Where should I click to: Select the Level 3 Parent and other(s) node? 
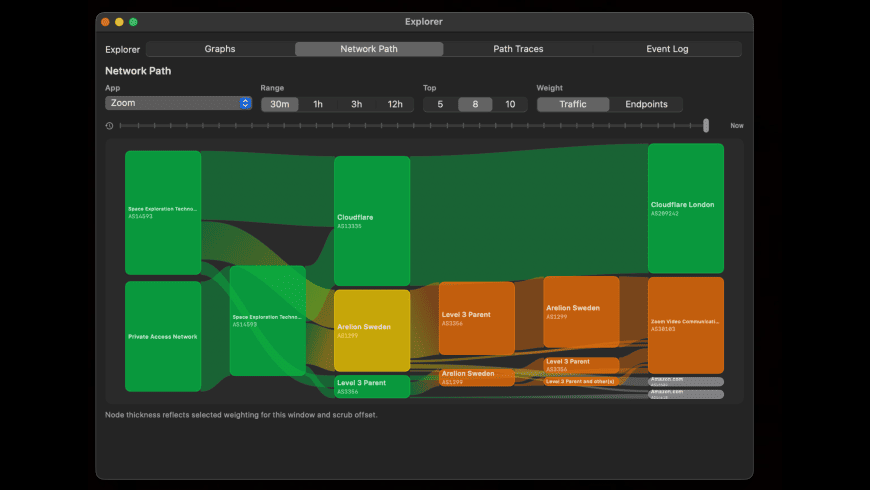pos(581,381)
